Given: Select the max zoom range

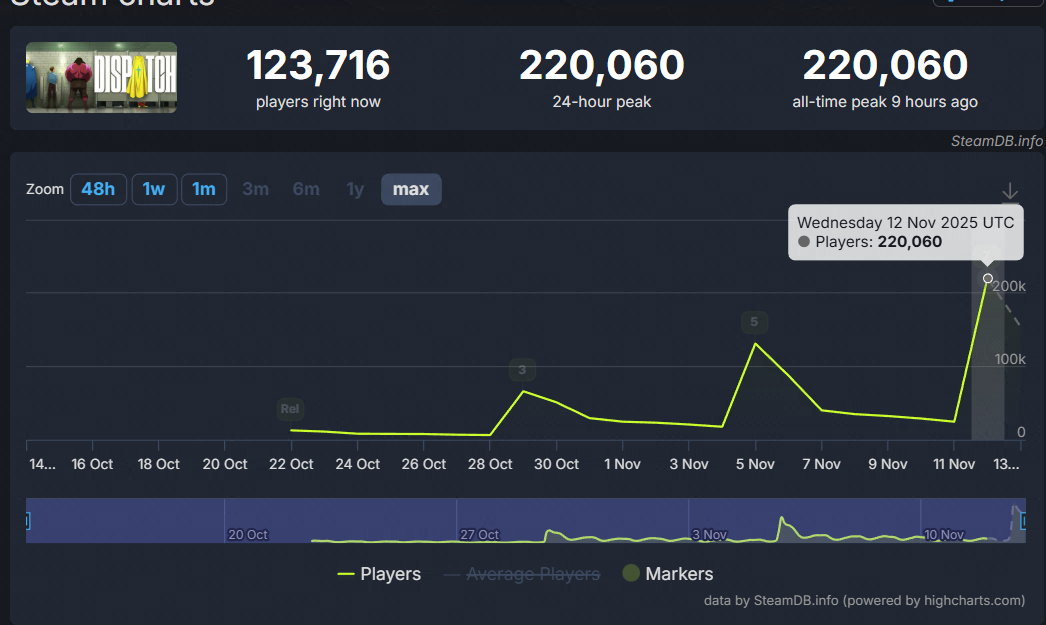Looking at the screenshot, I should [411, 189].
